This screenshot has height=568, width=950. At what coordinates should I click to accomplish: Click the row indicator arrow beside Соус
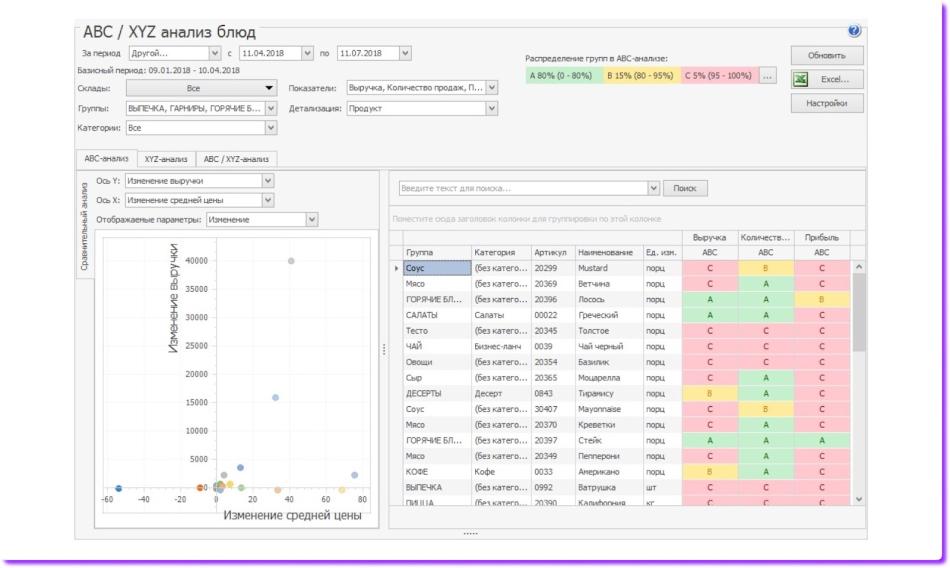396,268
